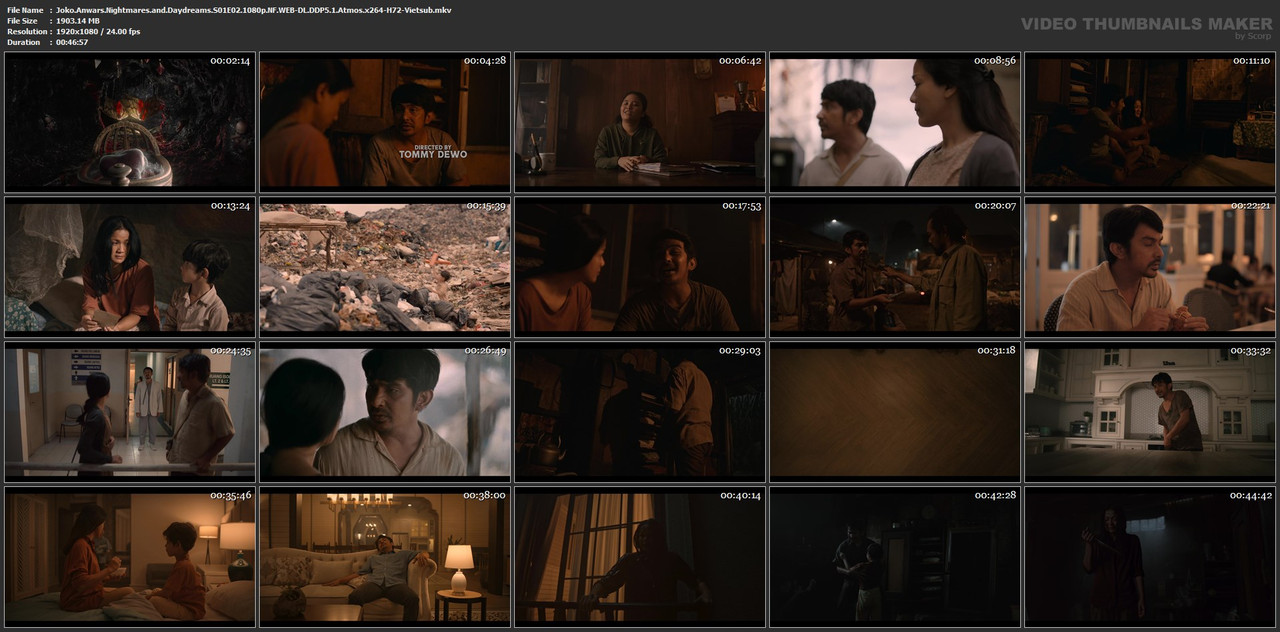The height and width of the screenshot is (632, 1280).
Task: Click the file size value 1903.14 MB
Action: click(x=78, y=20)
